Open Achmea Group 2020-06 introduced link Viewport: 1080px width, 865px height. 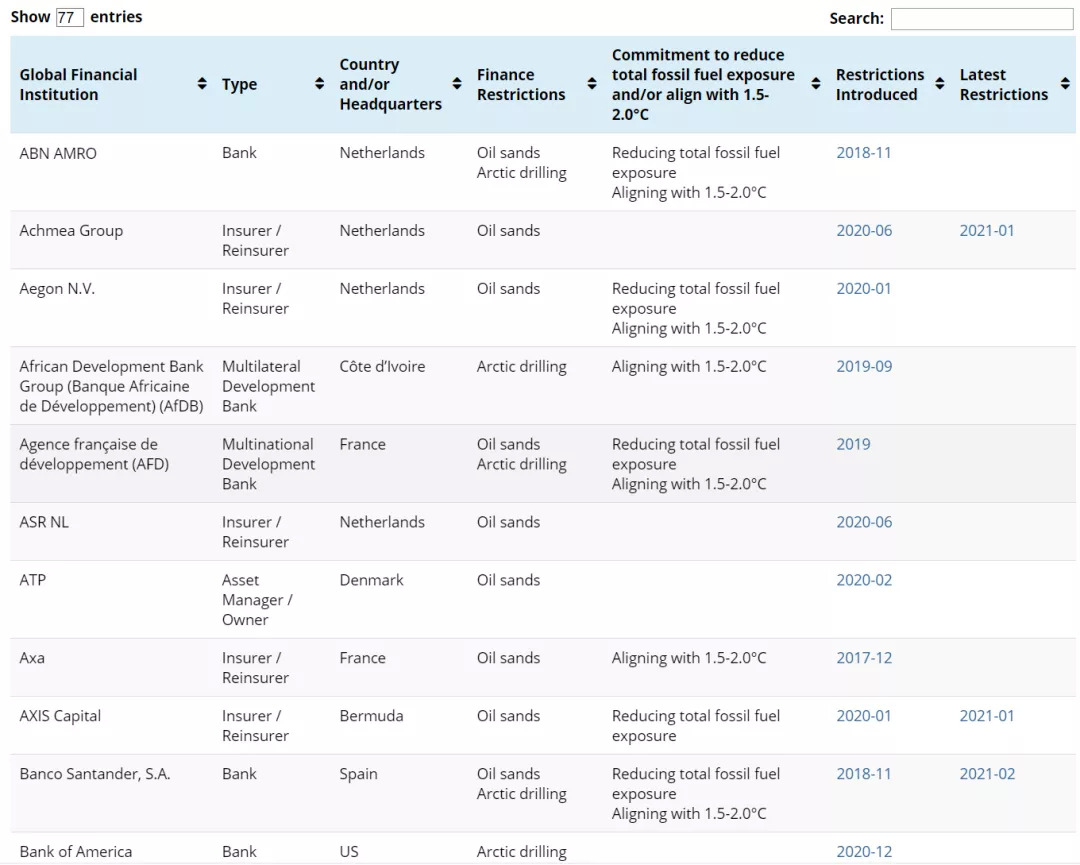tap(864, 231)
